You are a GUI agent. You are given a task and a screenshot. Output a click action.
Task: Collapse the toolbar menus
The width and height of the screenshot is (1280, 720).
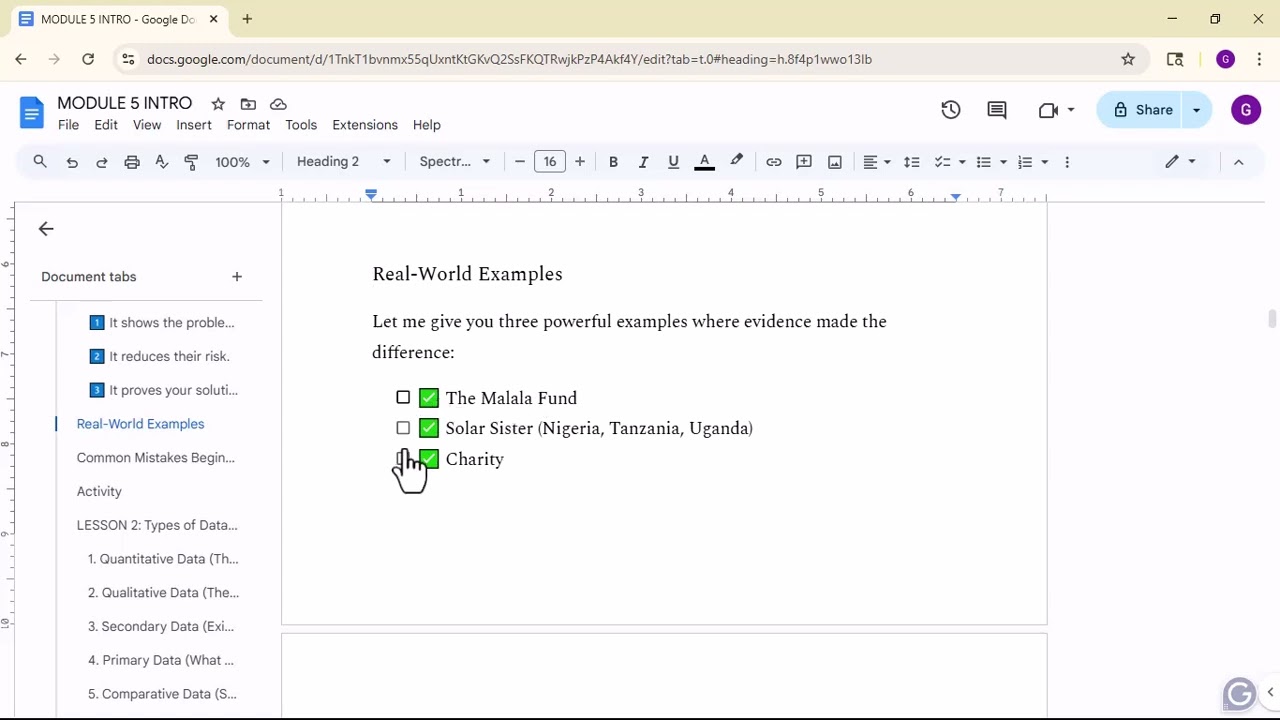click(1238, 162)
